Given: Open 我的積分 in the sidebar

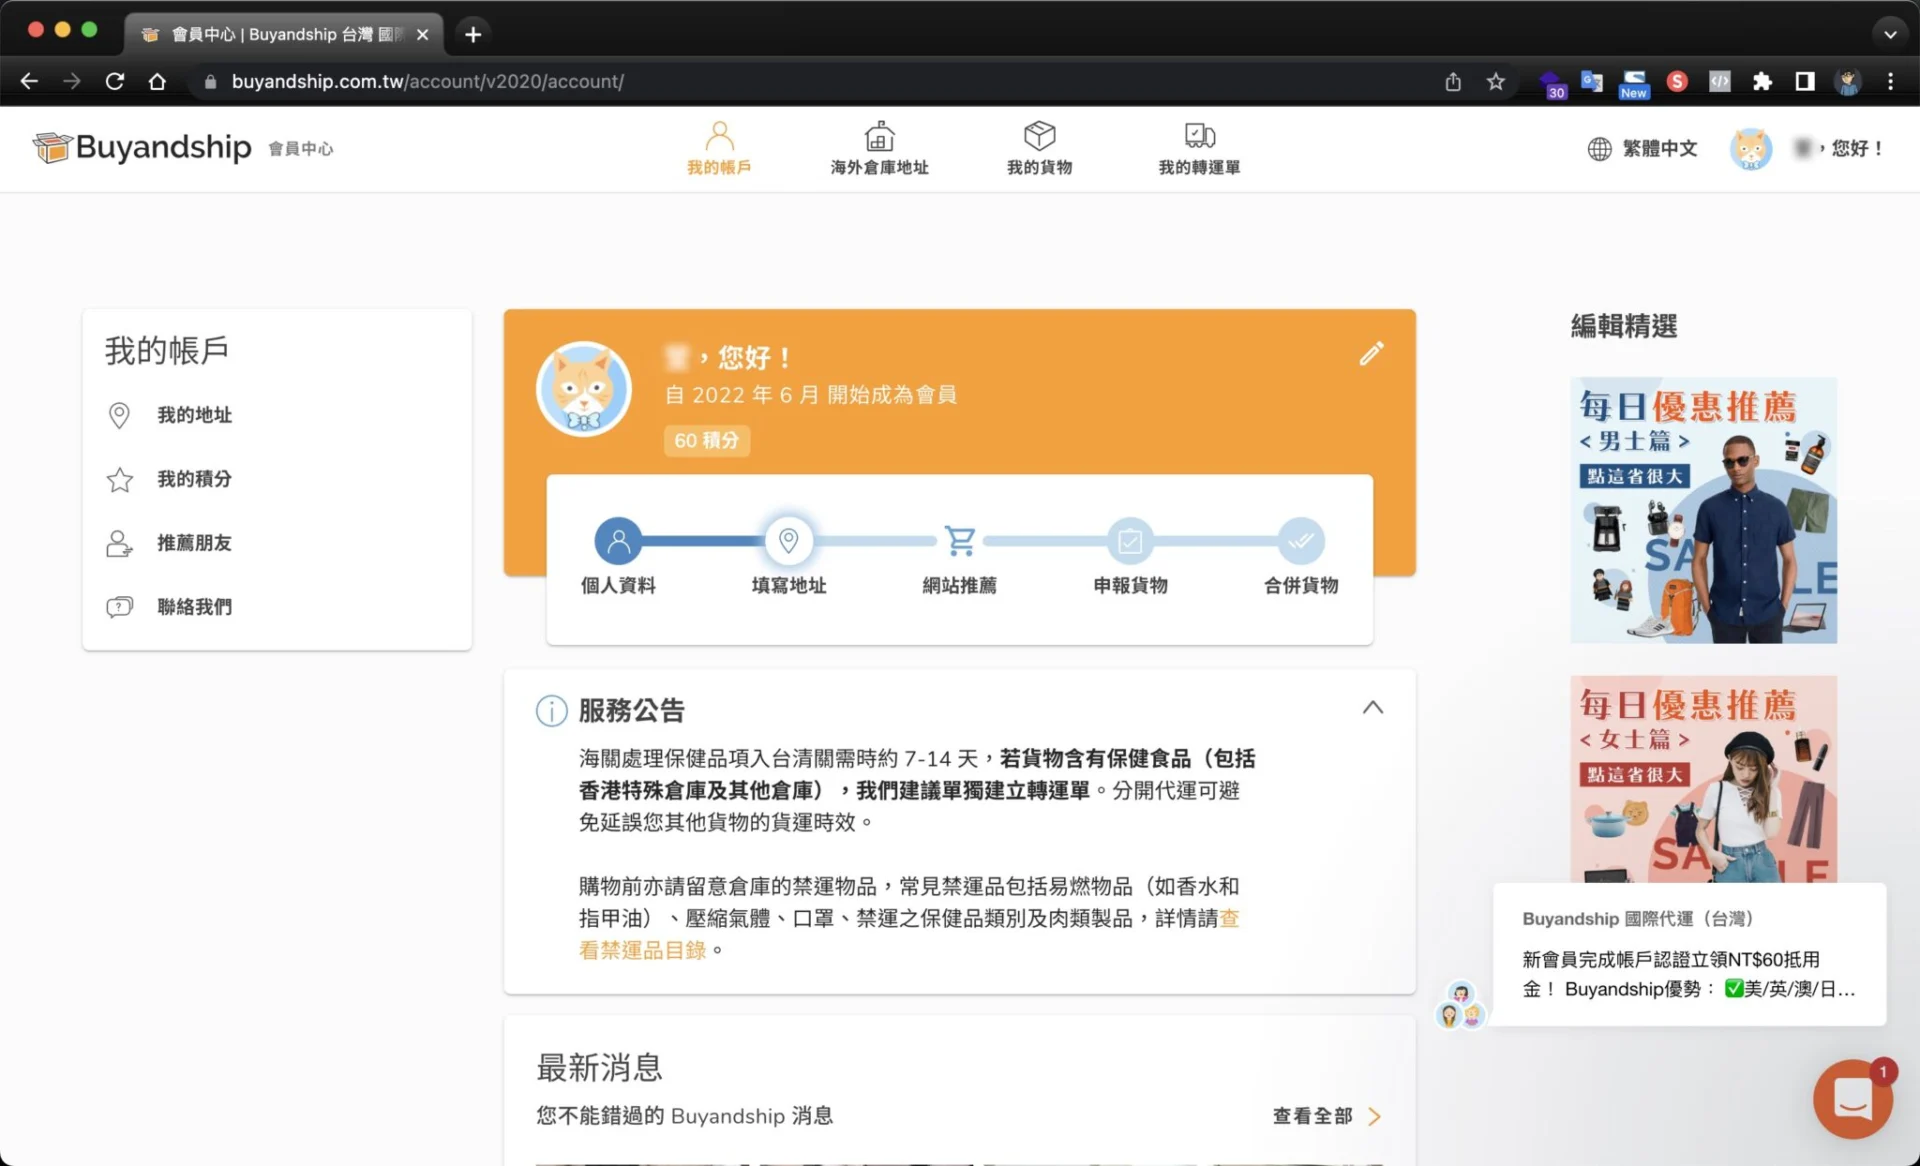Looking at the screenshot, I should [194, 479].
